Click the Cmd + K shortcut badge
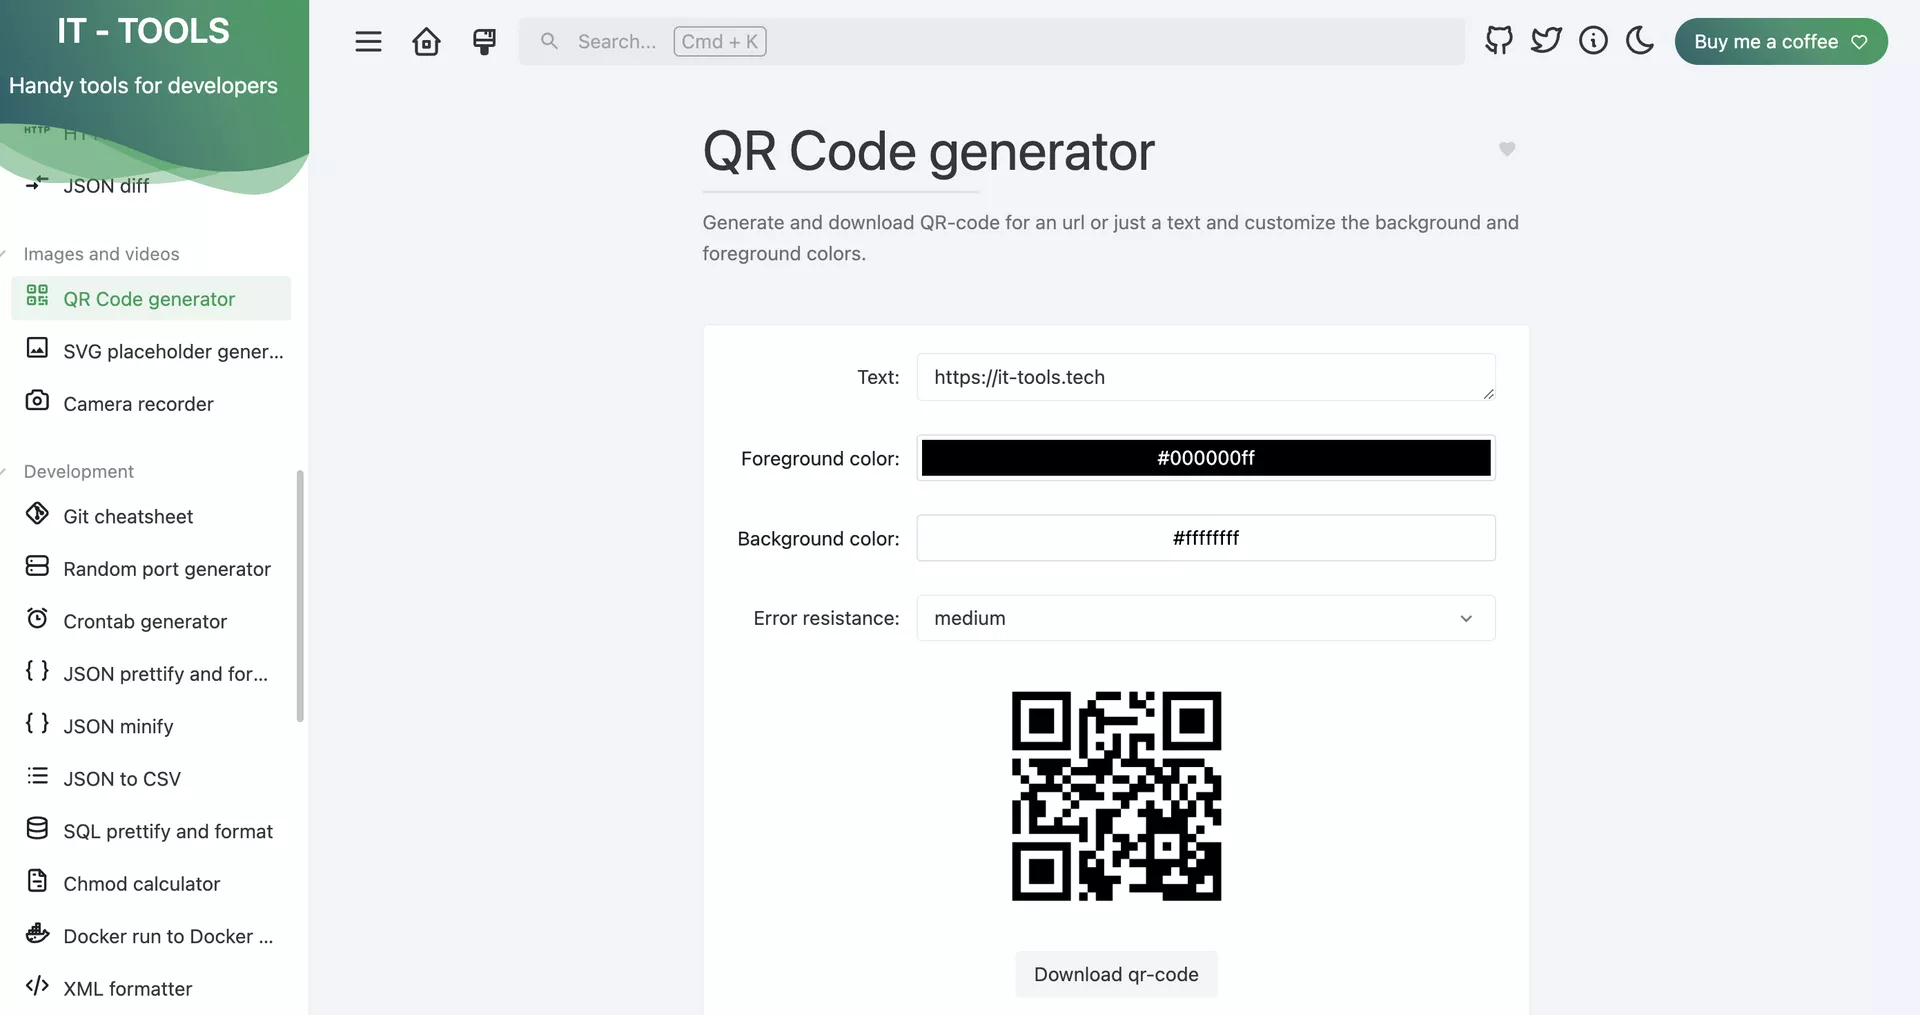 tap(720, 41)
